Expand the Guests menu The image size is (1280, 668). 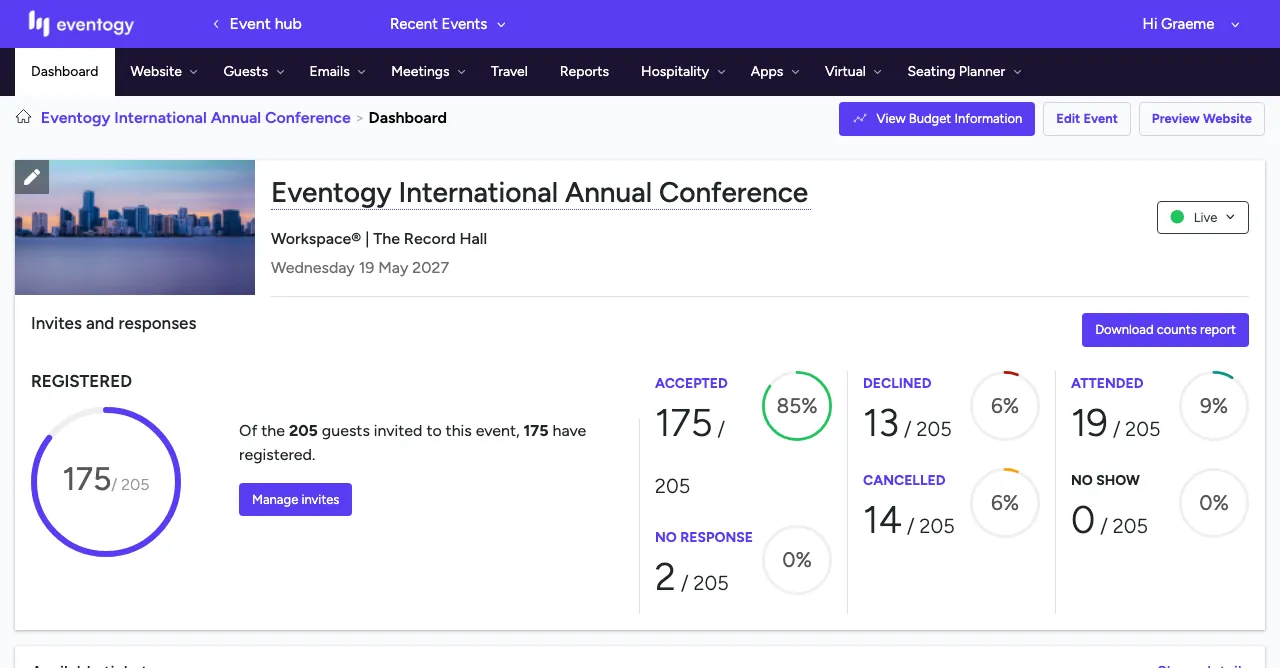click(x=254, y=72)
